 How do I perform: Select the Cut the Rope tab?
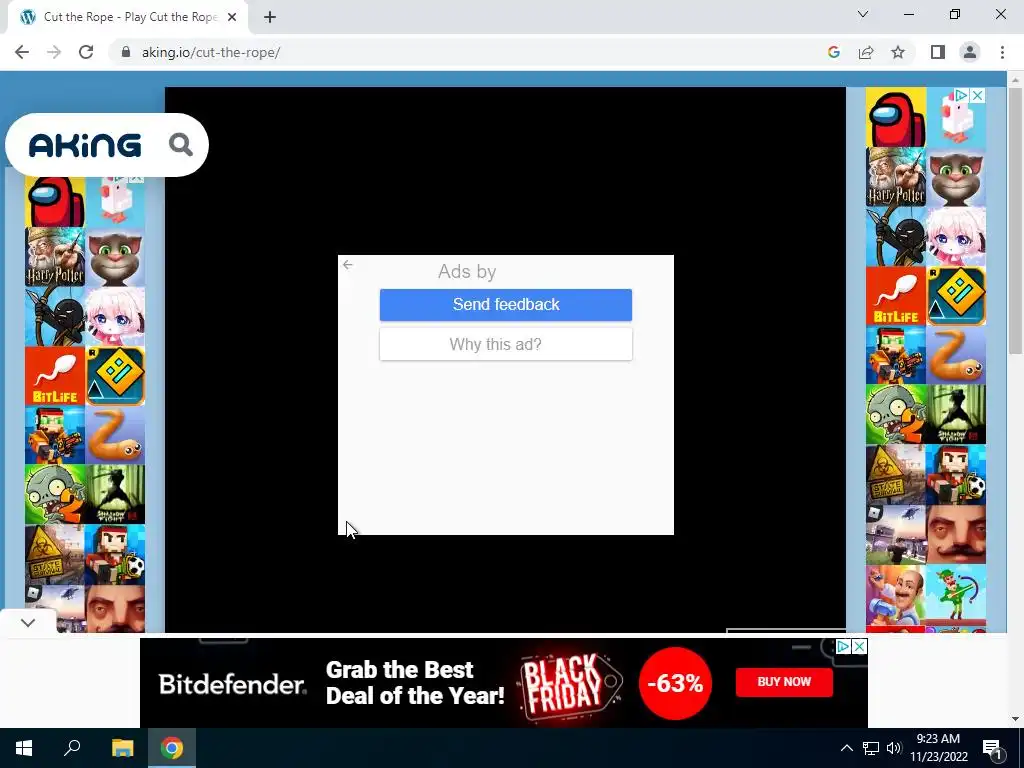pyautogui.click(x=127, y=17)
